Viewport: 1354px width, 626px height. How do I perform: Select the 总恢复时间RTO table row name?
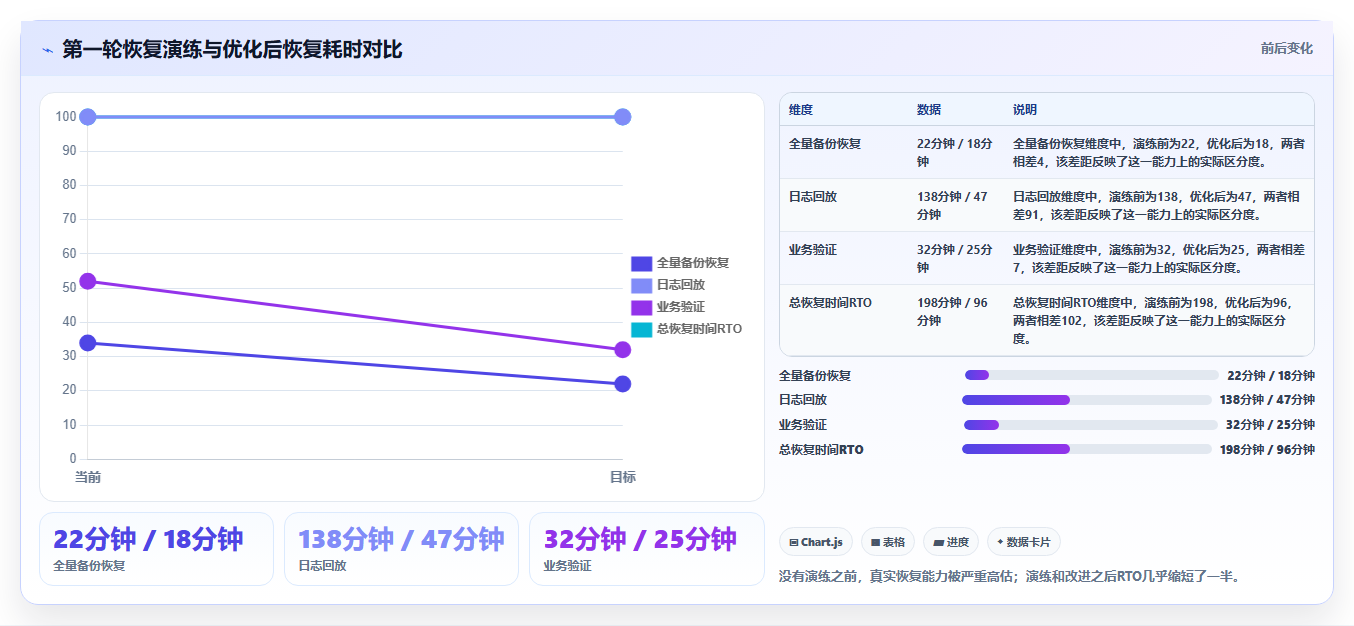point(830,303)
